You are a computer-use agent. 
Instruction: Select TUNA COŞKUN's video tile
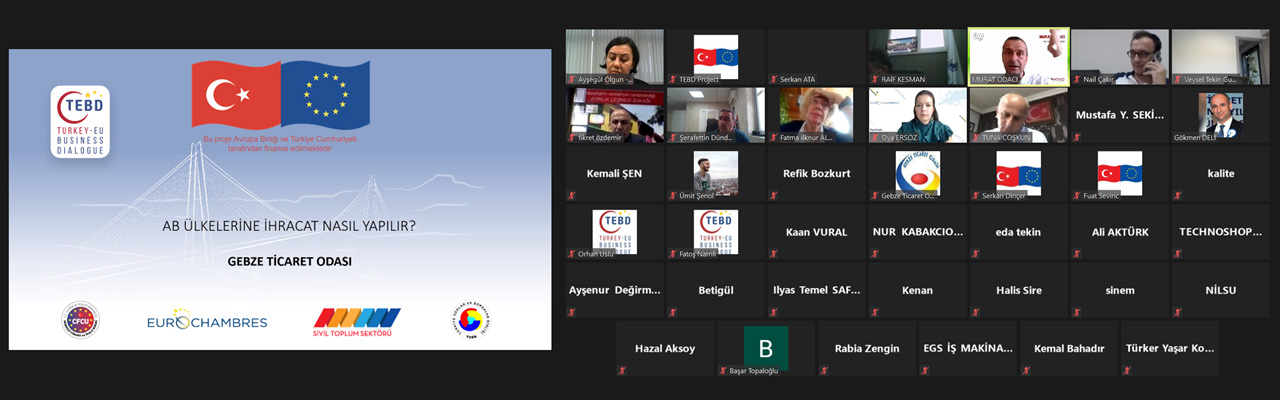1018,115
